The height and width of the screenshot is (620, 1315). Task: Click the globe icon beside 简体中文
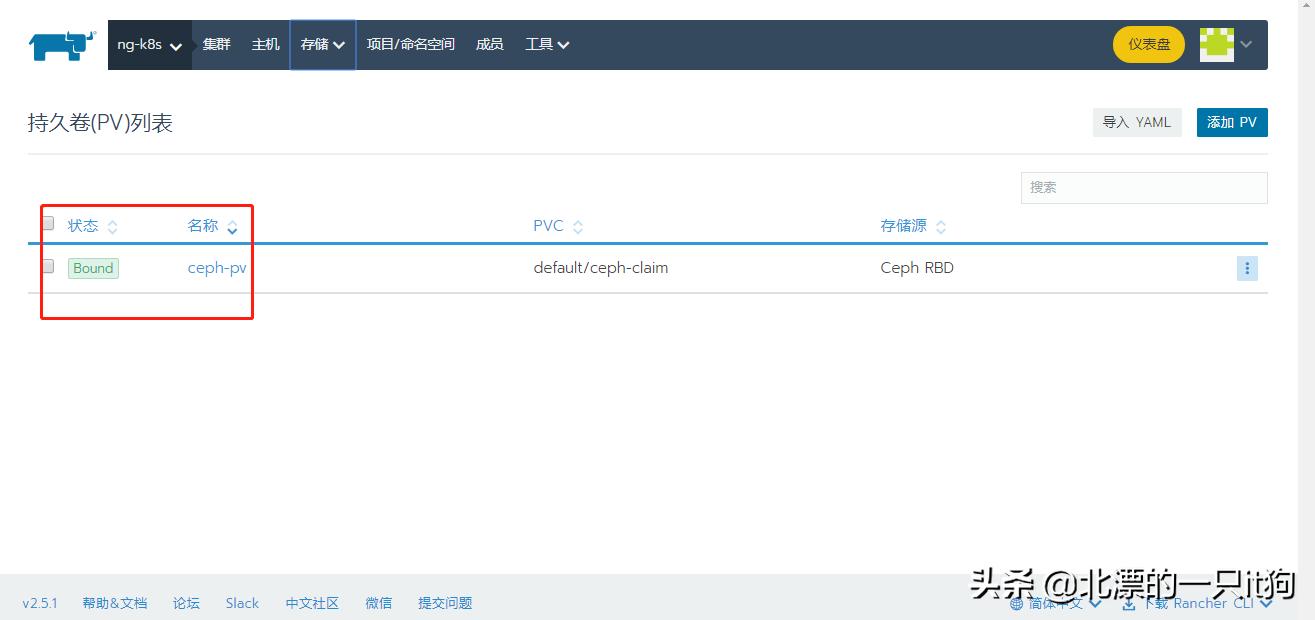pos(1019,603)
